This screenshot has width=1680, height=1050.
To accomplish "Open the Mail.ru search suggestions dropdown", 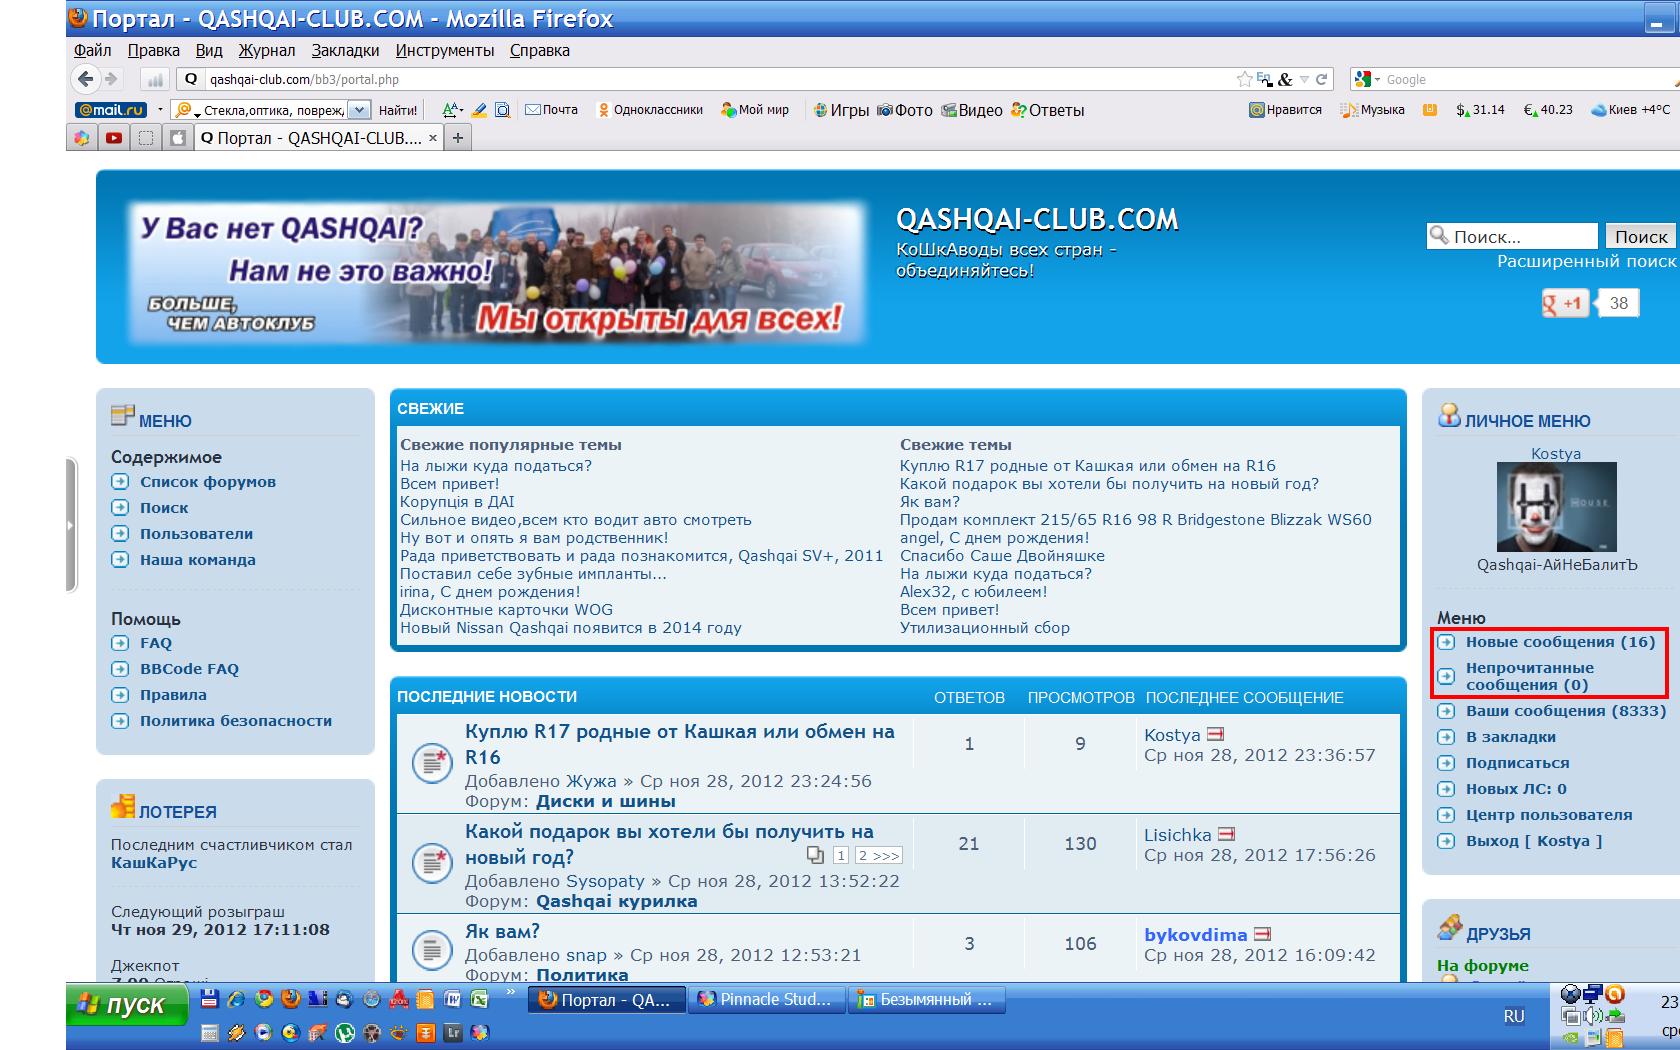I will 359,110.
